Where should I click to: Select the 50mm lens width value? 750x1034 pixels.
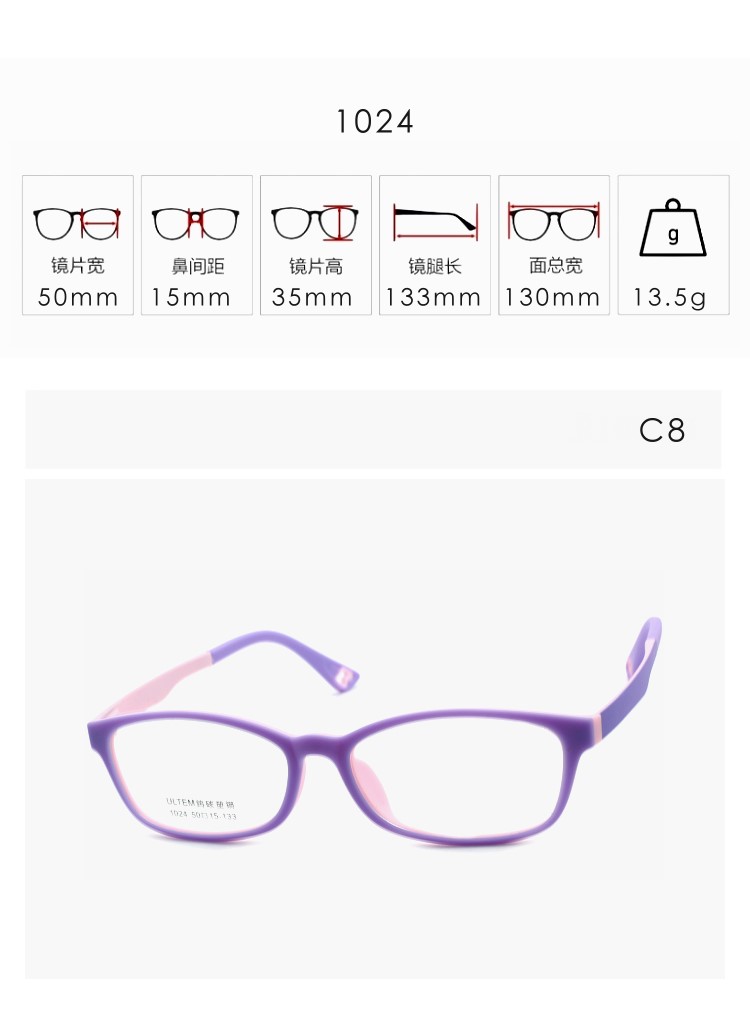point(78,297)
